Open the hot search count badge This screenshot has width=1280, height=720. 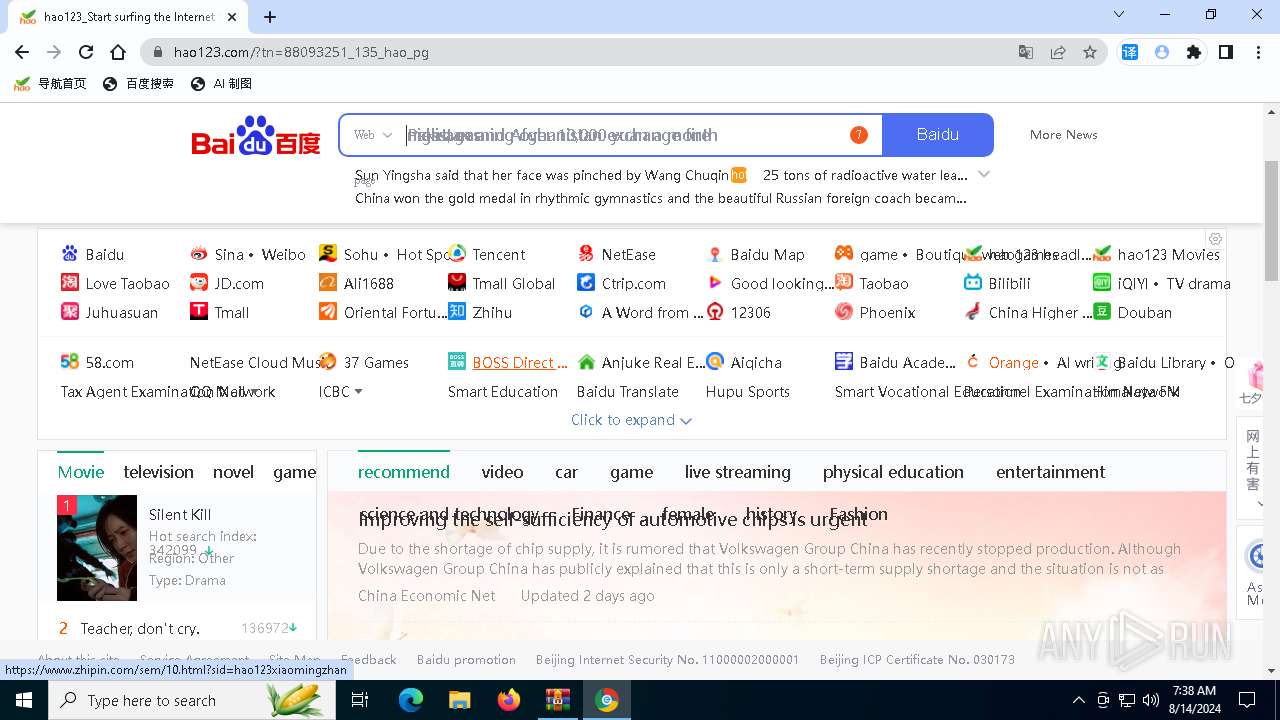(858, 135)
